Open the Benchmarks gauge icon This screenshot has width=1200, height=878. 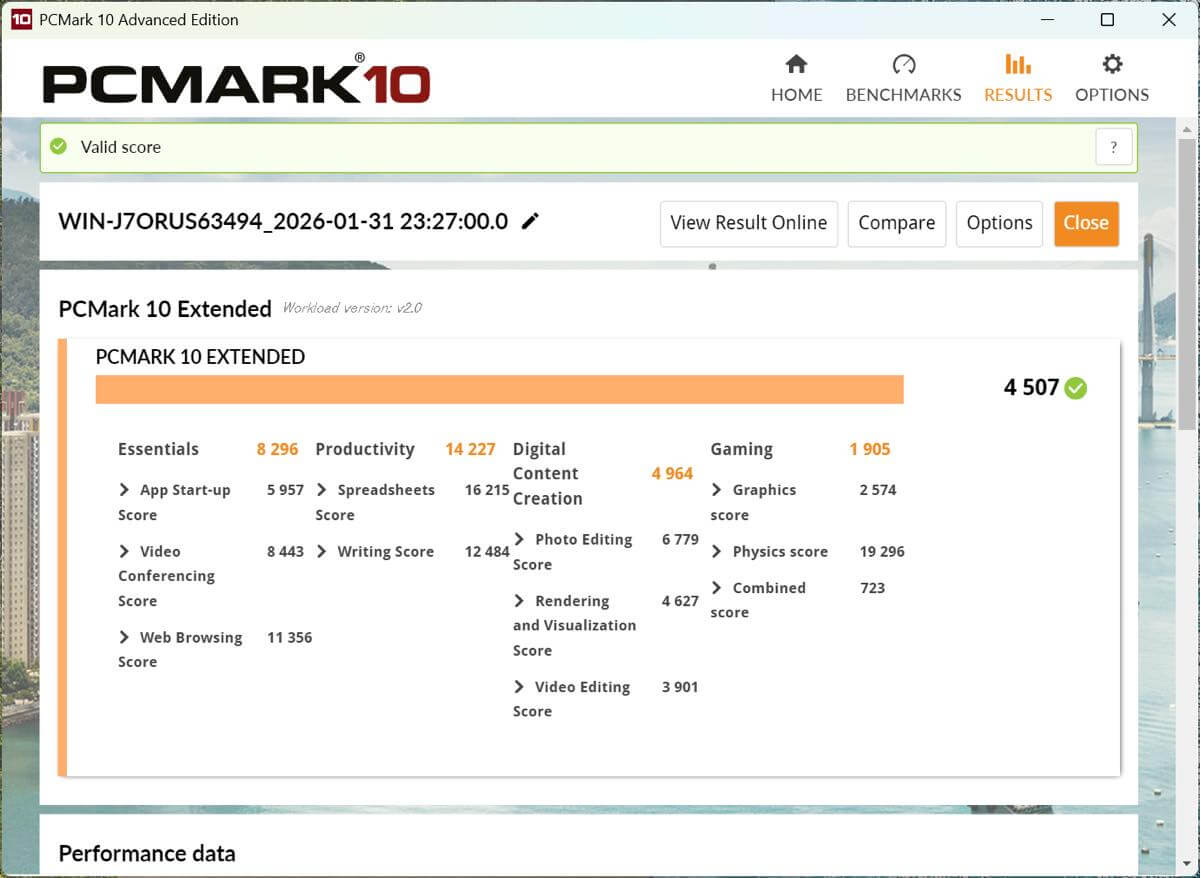[903, 65]
